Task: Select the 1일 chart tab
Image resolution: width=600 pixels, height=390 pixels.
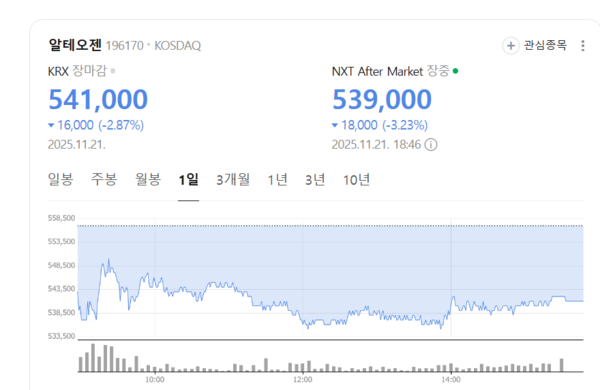Action: 188,179
